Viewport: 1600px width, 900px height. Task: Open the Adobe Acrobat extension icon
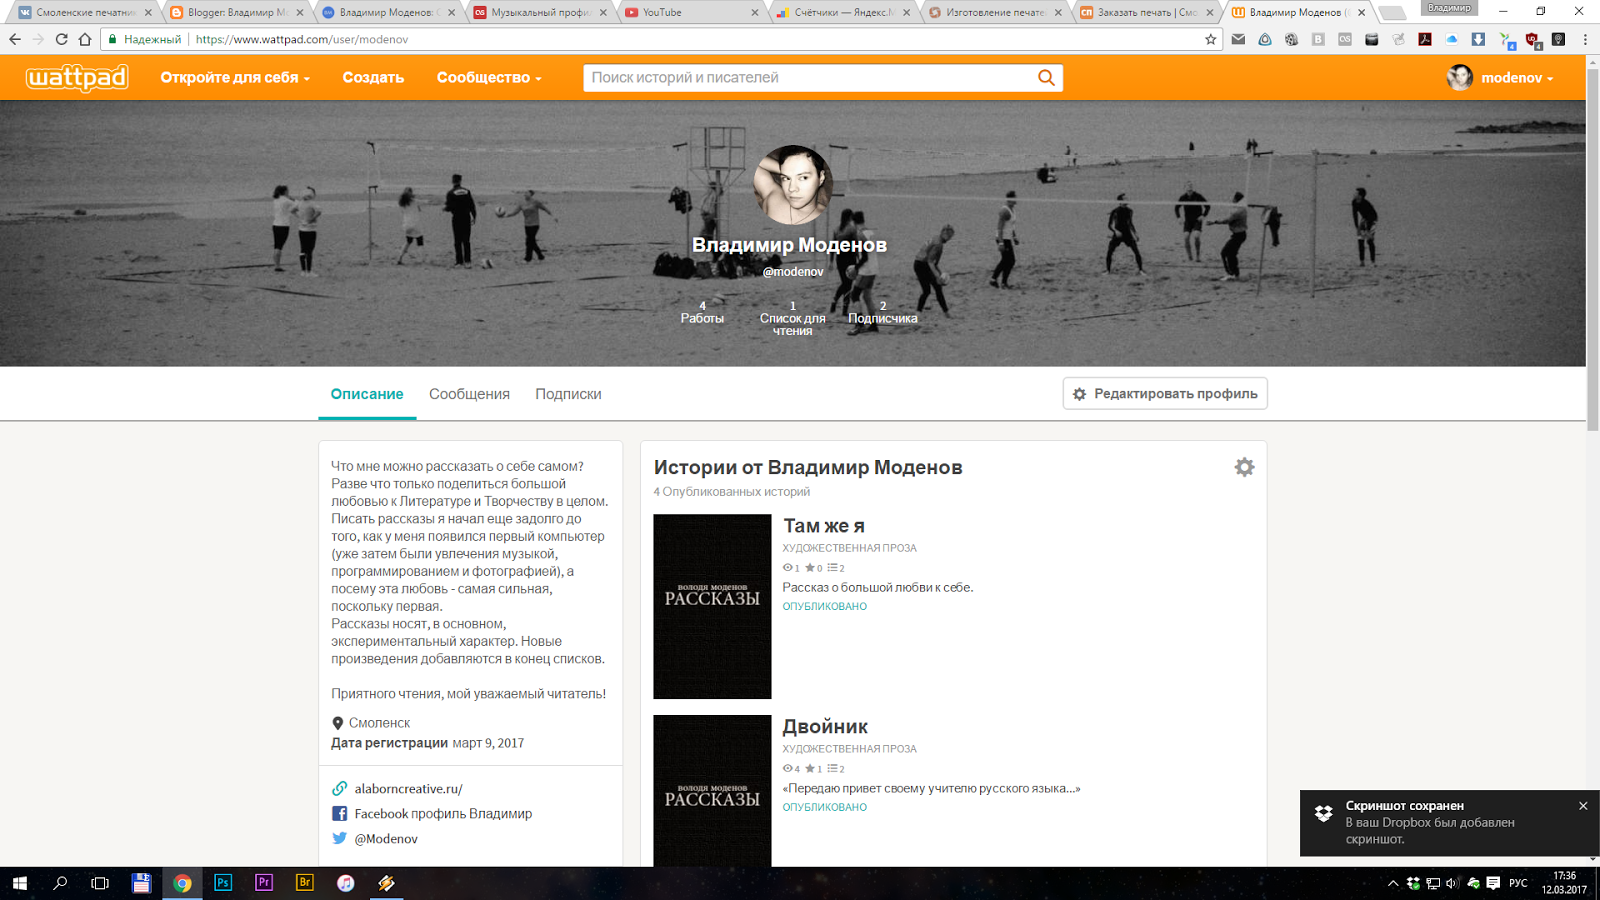point(1426,40)
